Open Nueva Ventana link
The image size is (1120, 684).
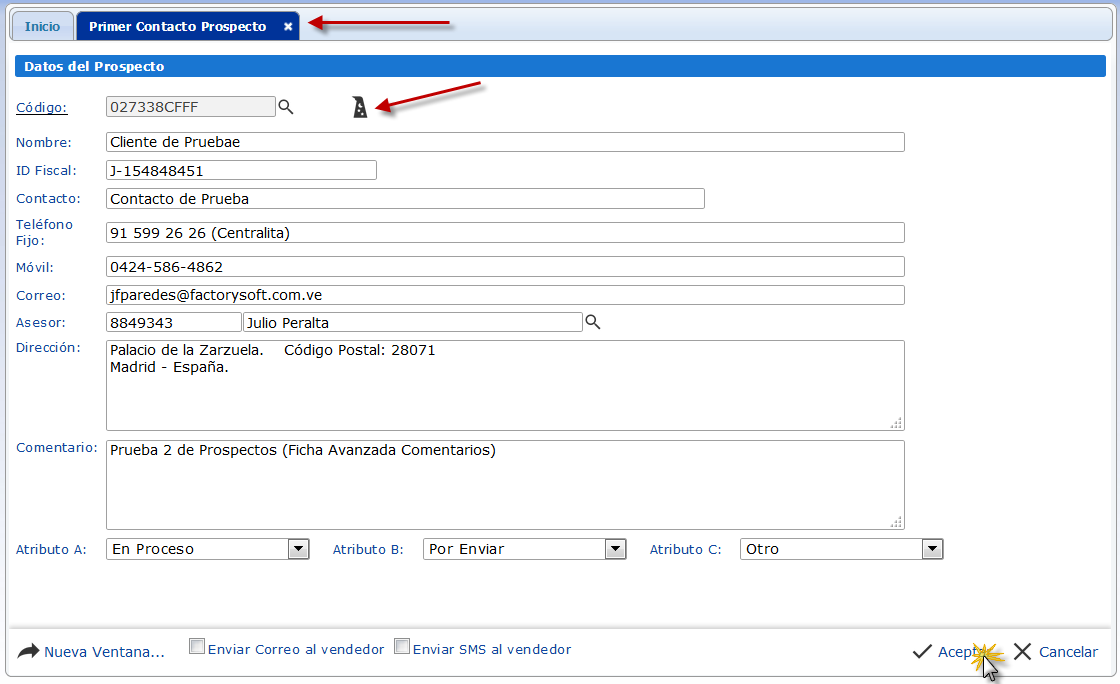click(x=104, y=652)
